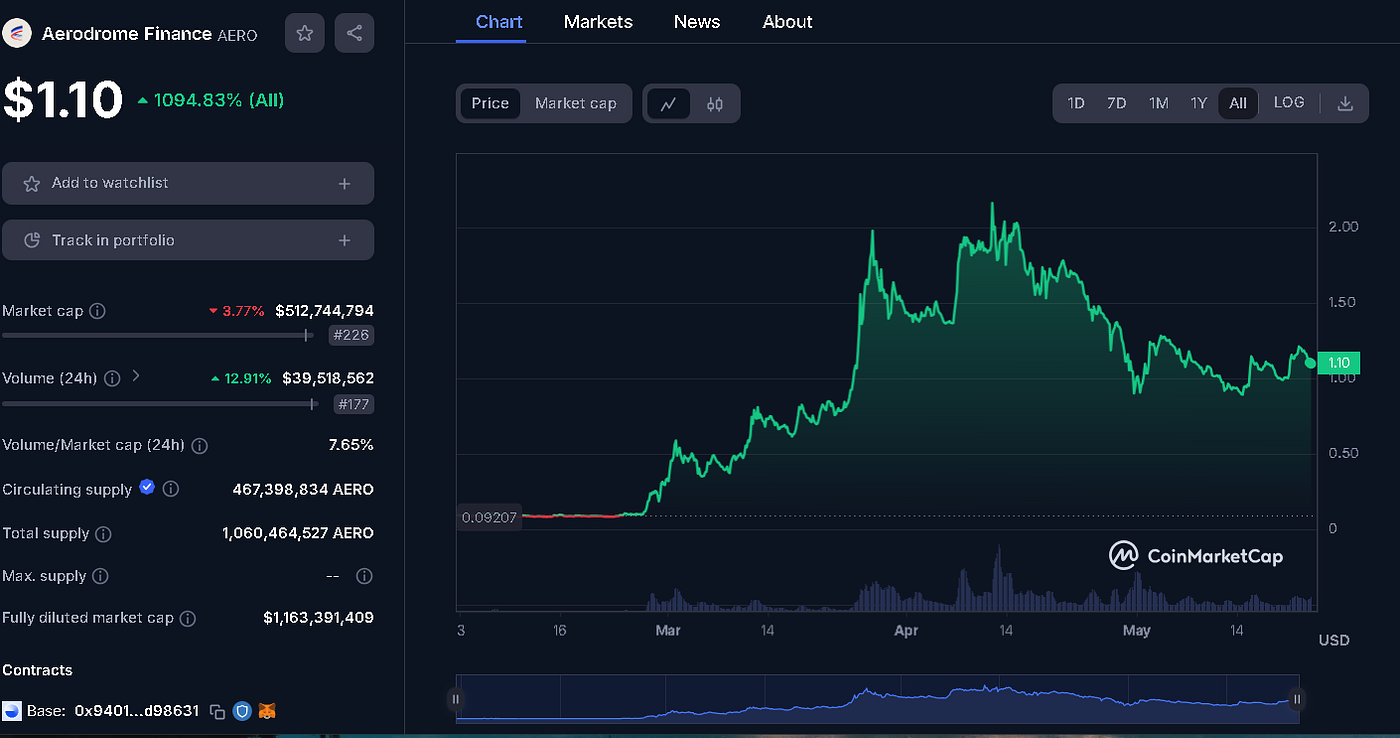Open Total supply info icon
The image size is (1400, 738).
[x=104, y=534]
